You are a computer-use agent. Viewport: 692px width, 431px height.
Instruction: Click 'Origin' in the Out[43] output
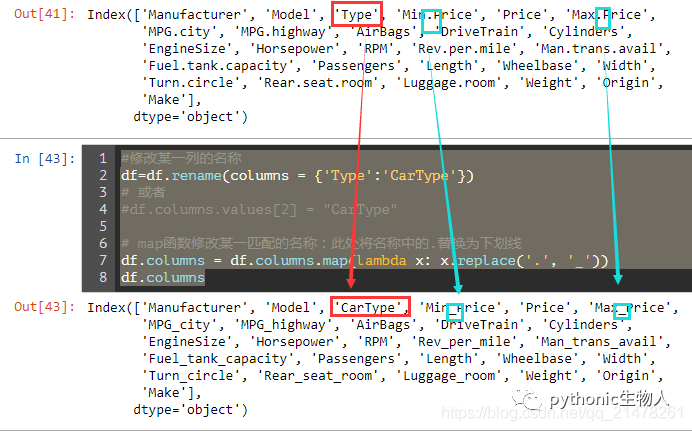pos(626,376)
